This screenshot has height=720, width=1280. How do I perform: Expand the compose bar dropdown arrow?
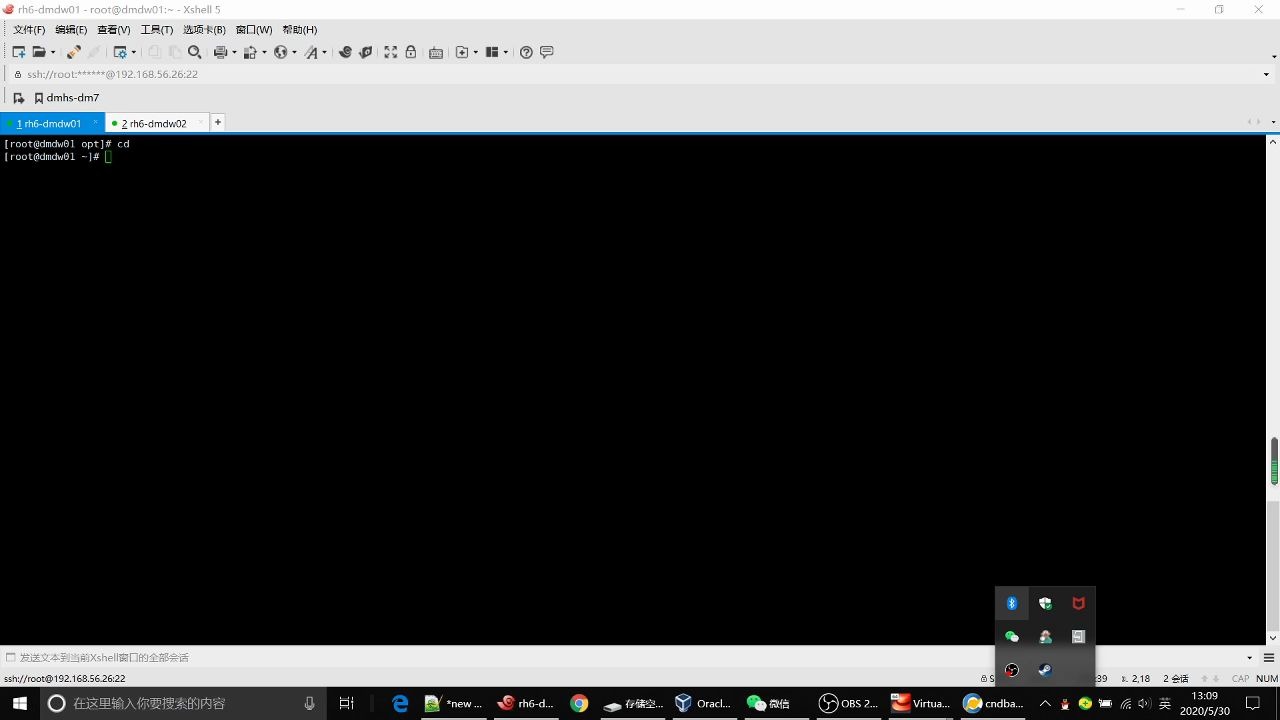click(x=1249, y=657)
